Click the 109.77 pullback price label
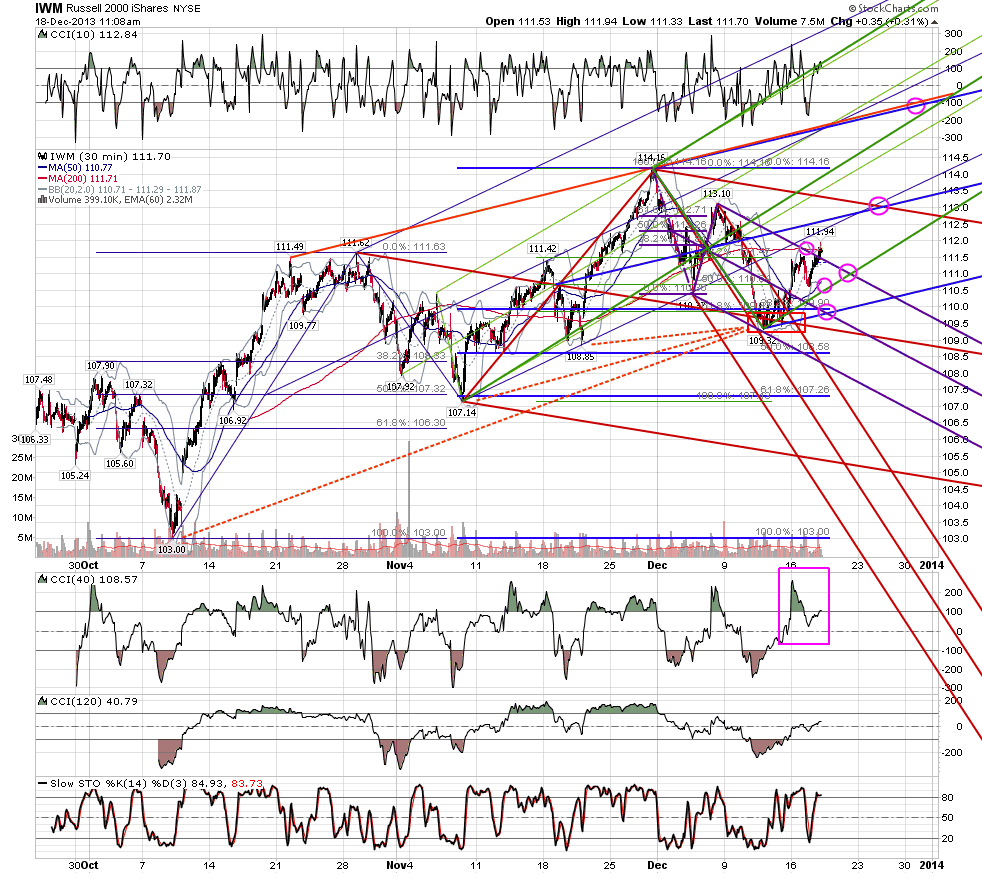Screen dimensions: 982x879 point(302,326)
